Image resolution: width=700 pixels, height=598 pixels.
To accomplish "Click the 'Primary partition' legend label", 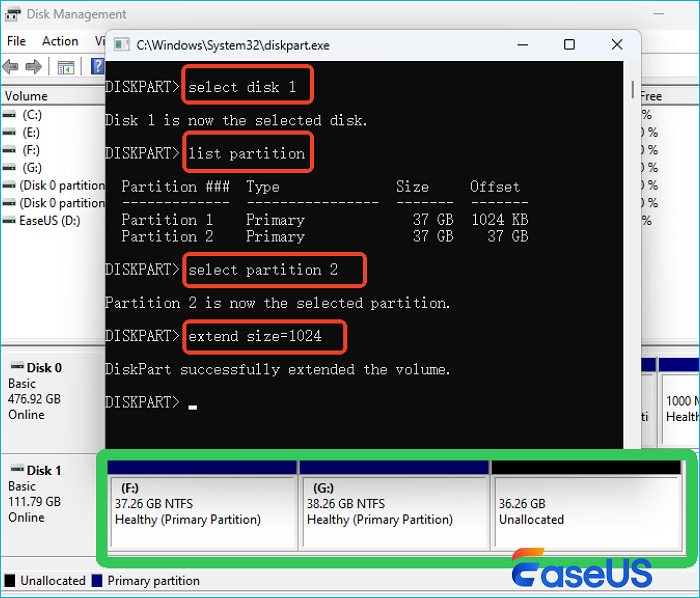I will pos(154,581).
